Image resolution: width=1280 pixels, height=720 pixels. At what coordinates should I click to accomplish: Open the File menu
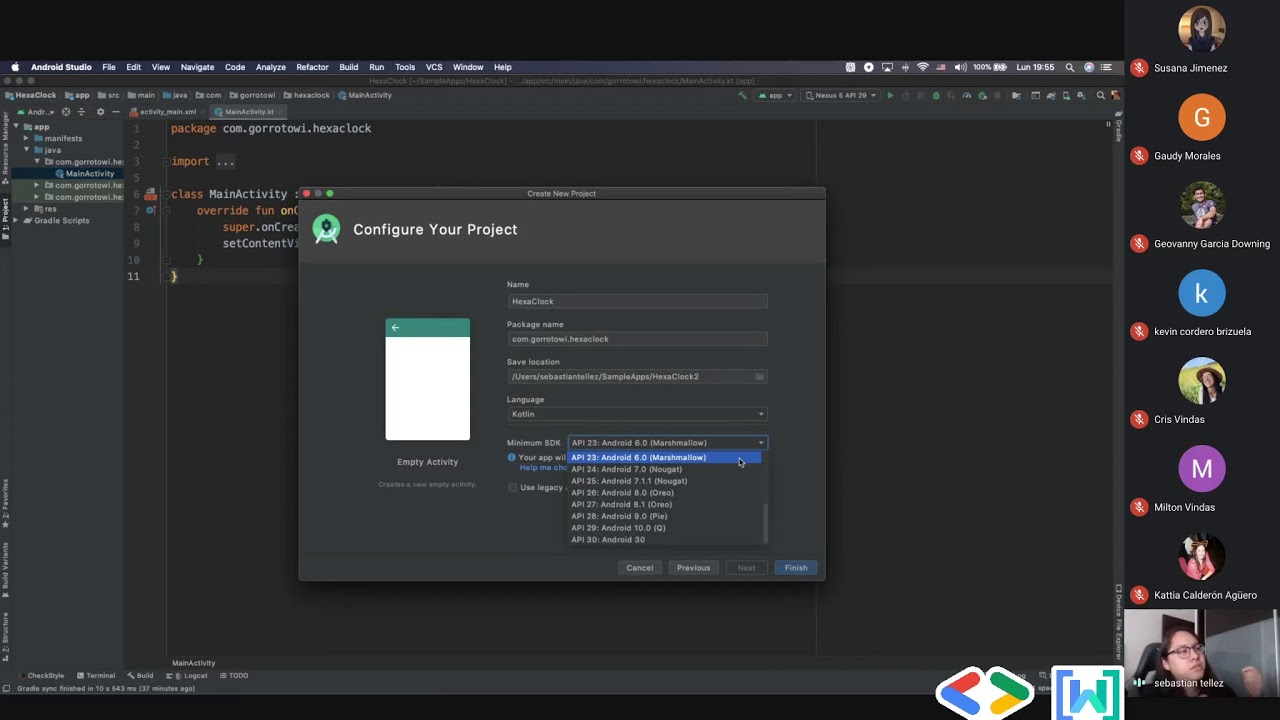pyautogui.click(x=109, y=67)
